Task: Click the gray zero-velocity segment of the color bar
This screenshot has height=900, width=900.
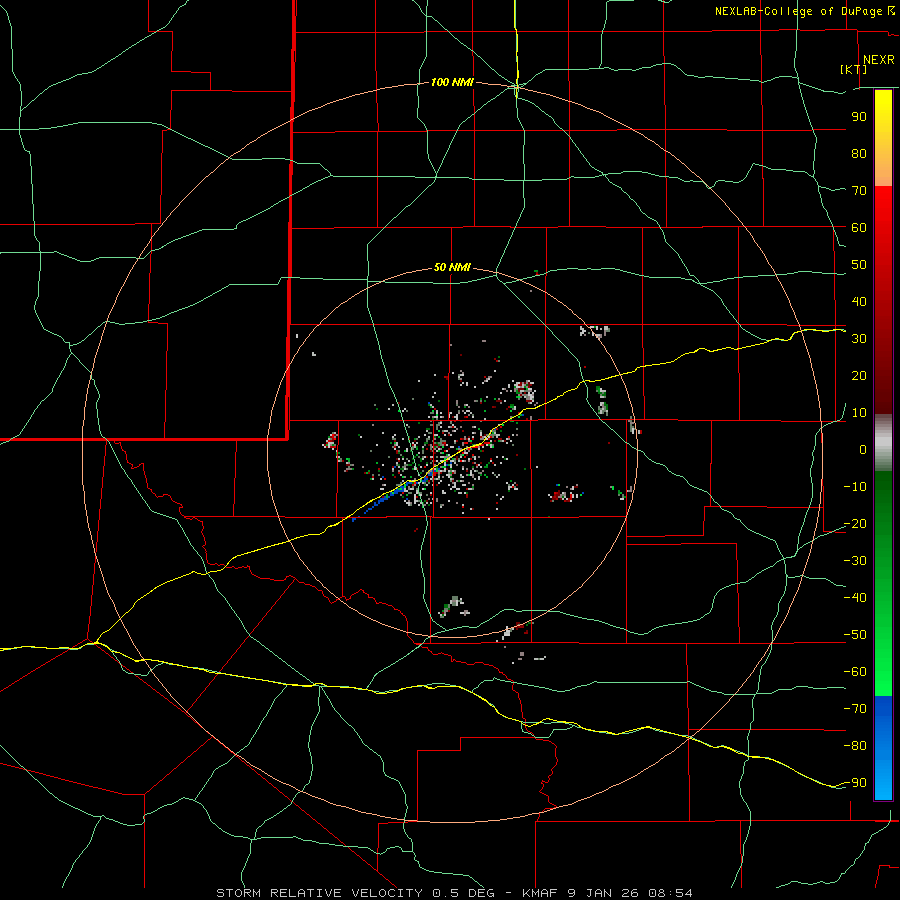Action: click(x=883, y=443)
